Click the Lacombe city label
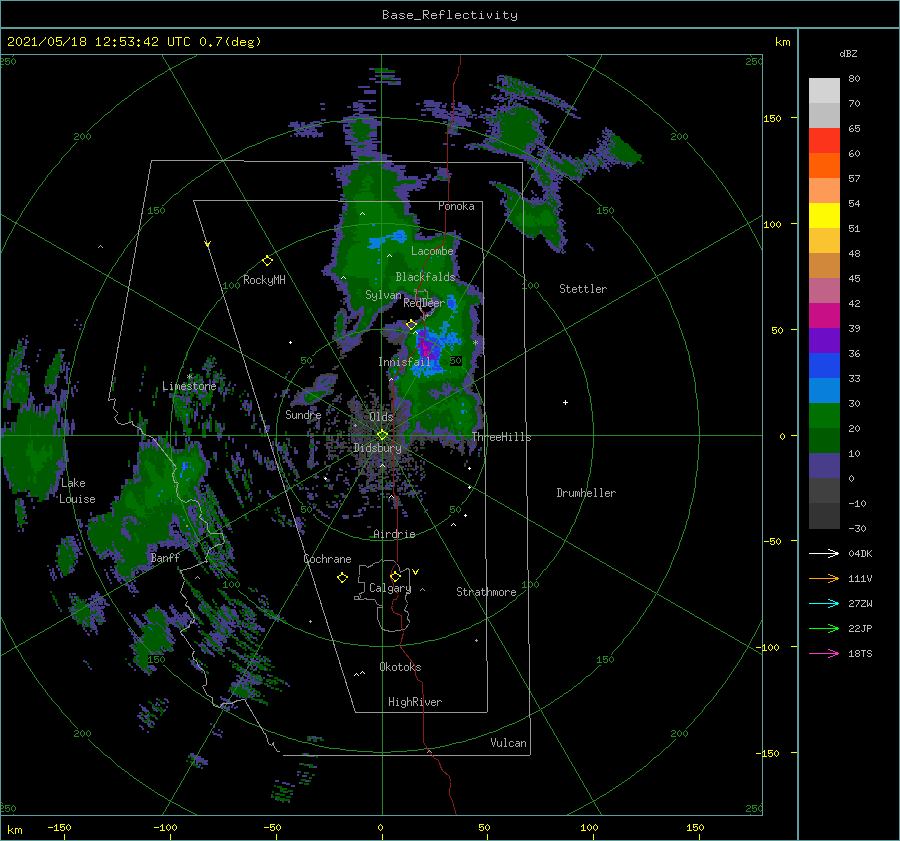Viewport: 900px width, 841px height. (432, 251)
